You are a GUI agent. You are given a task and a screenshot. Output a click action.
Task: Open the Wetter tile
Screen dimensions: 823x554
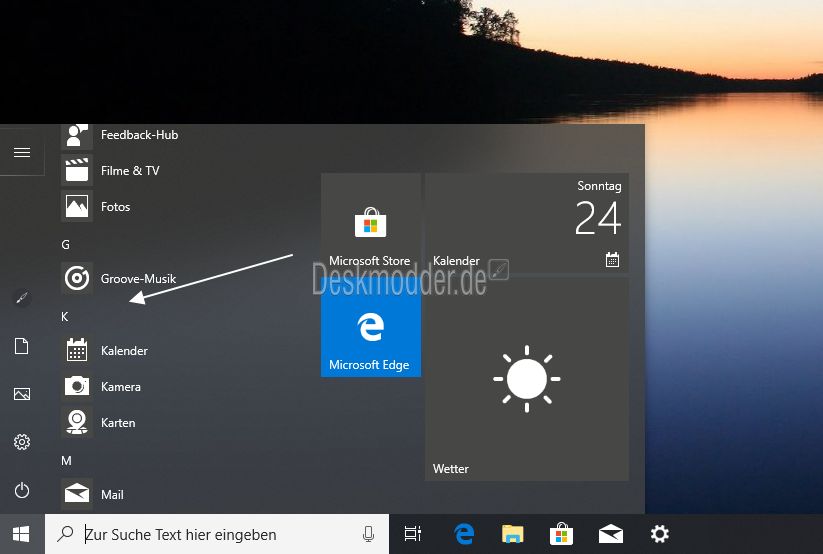tap(527, 379)
